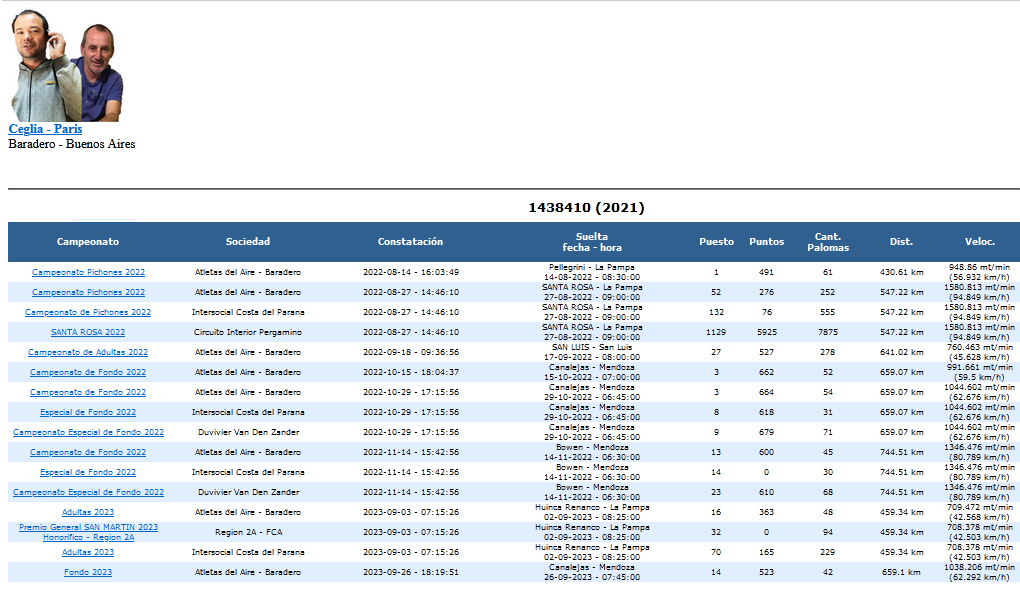Click the Veloc. column header
This screenshot has width=1020, height=592.
point(979,242)
